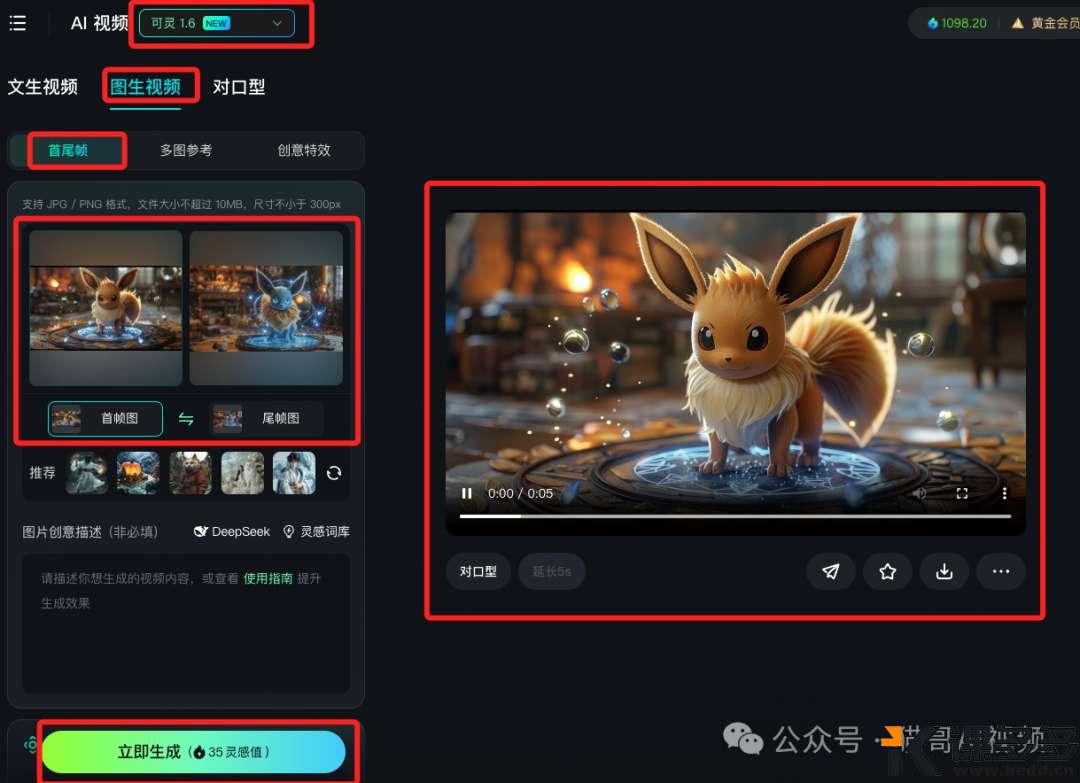Enter fullscreen video mode
1080x783 pixels.
(x=962, y=494)
